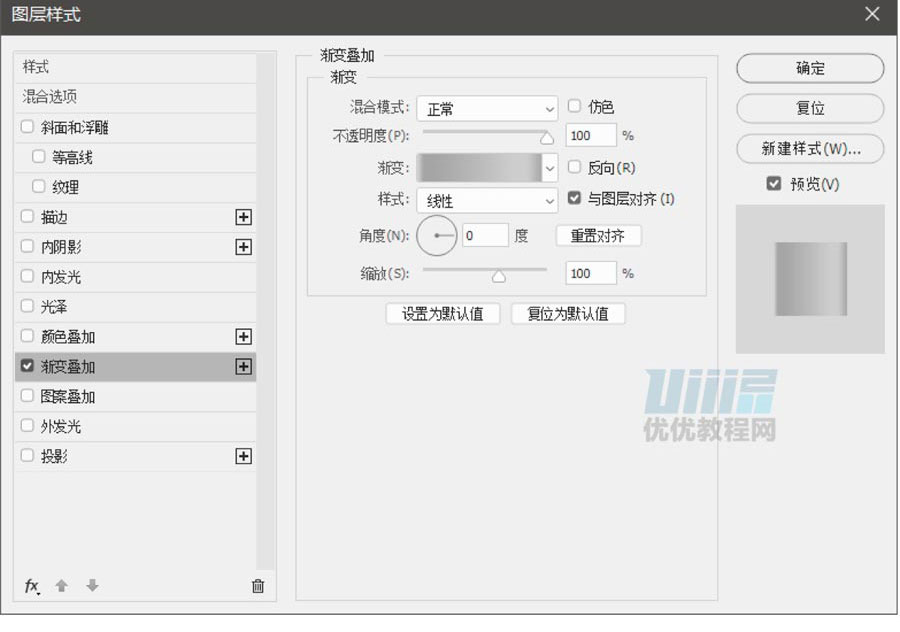Click the style preview thumbnail
This screenshot has height=632, width=900.
pyautogui.click(x=810, y=279)
